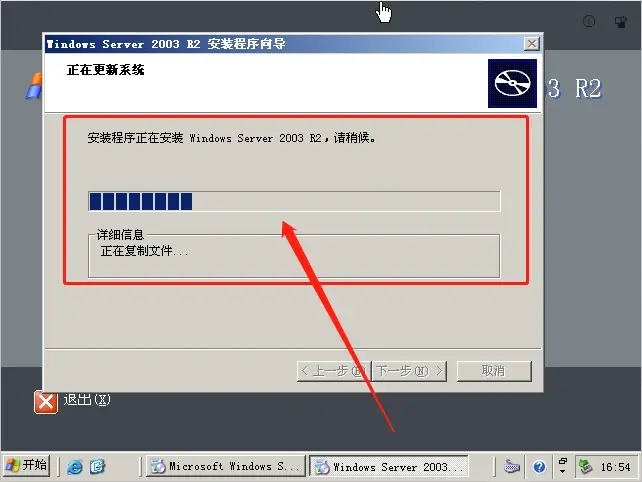Open the Start (开始) menu
The width and height of the screenshot is (642, 482).
point(27,466)
